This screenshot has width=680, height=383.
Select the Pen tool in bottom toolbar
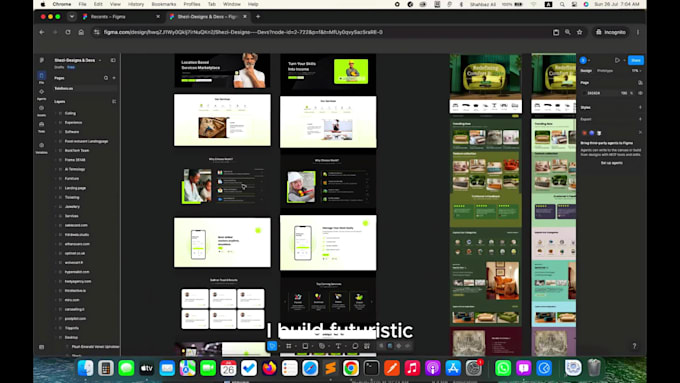322,346
